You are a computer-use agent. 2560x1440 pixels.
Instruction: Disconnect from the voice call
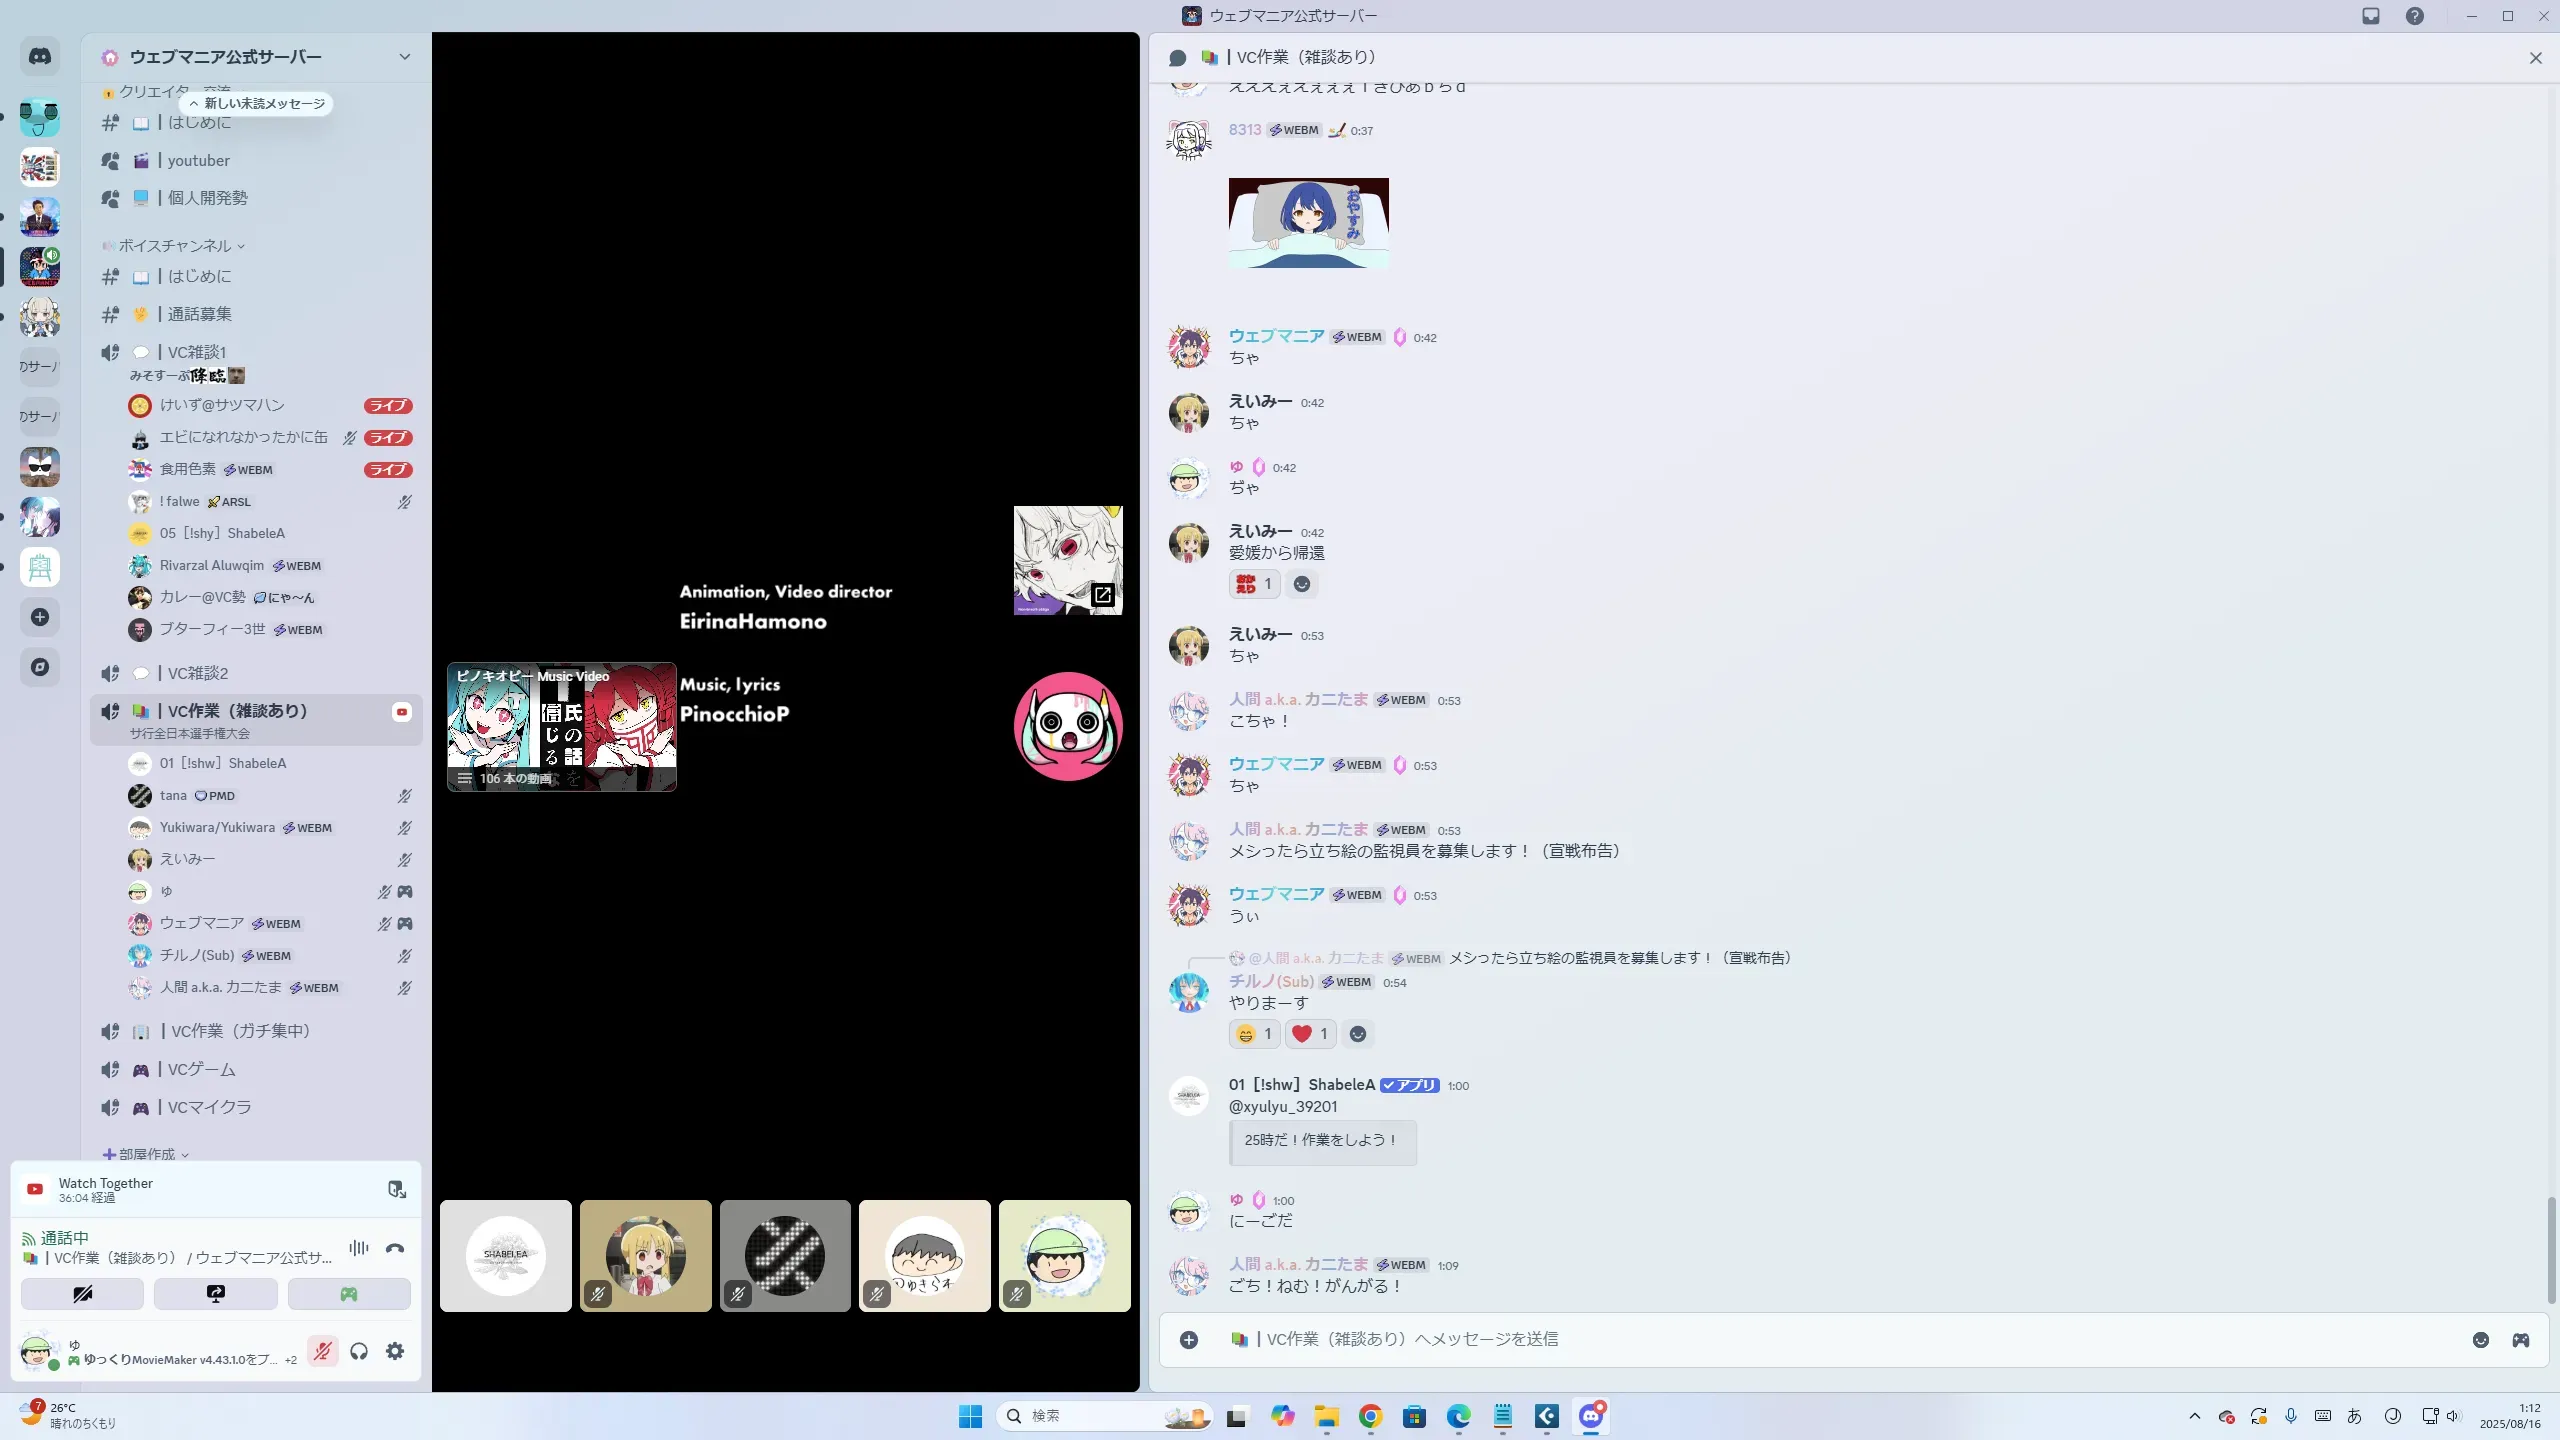[395, 1248]
